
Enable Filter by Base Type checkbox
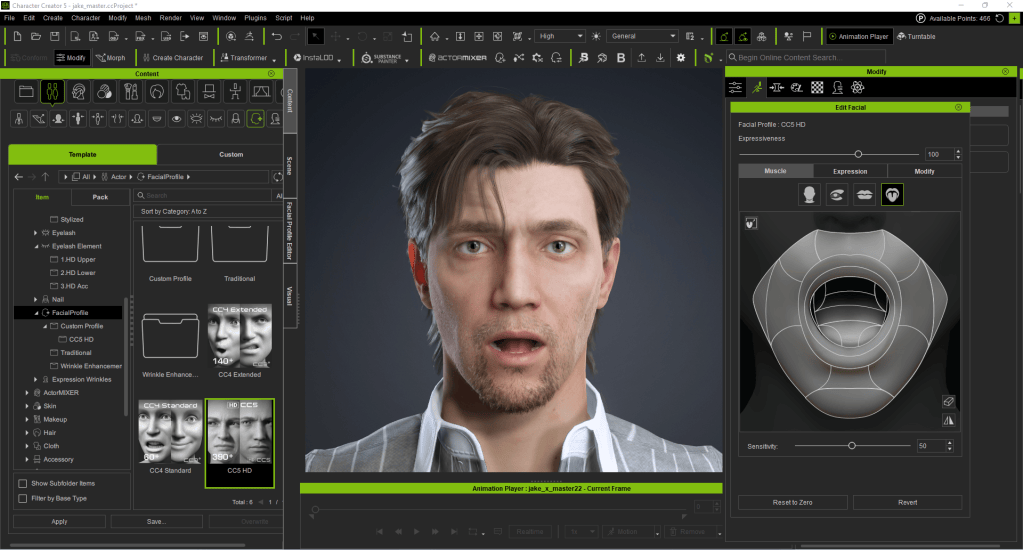tap(23, 498)
